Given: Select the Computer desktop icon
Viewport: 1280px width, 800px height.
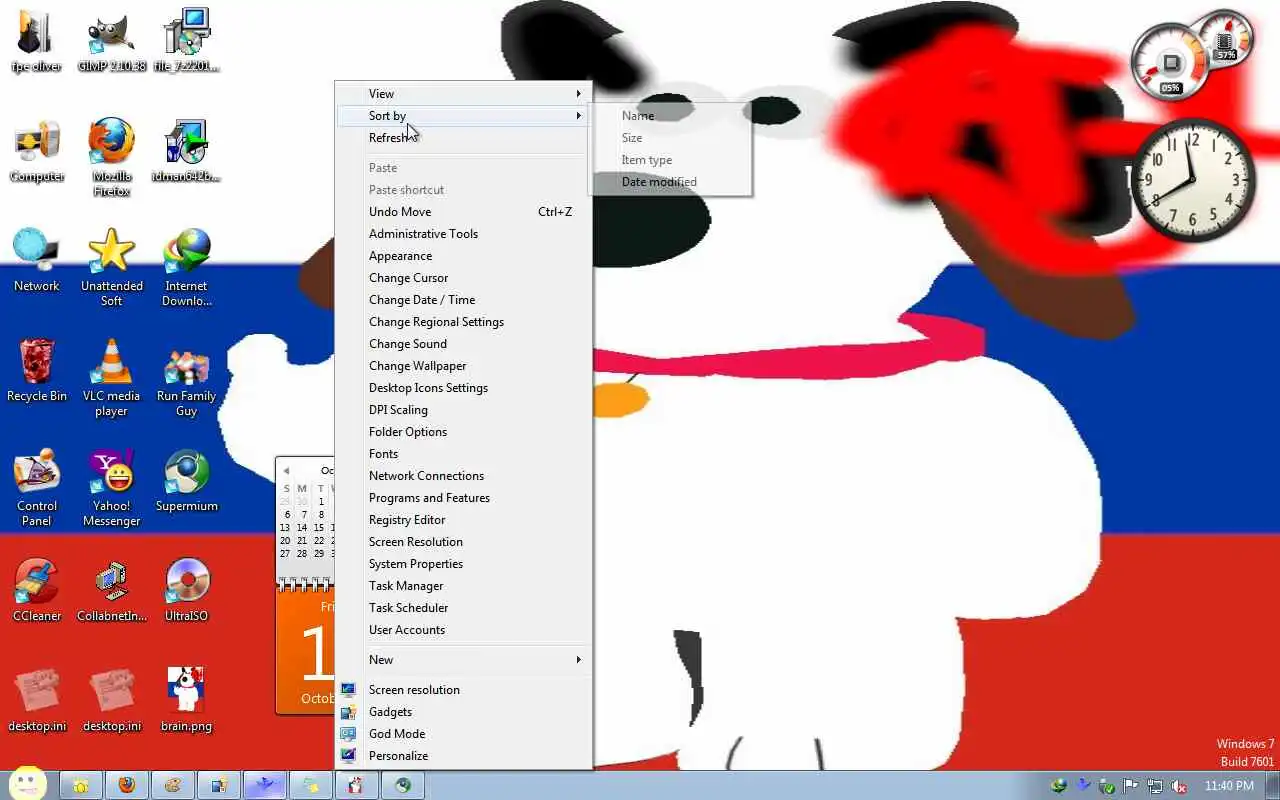Looking at the screenshot, I should coord(37,152).
